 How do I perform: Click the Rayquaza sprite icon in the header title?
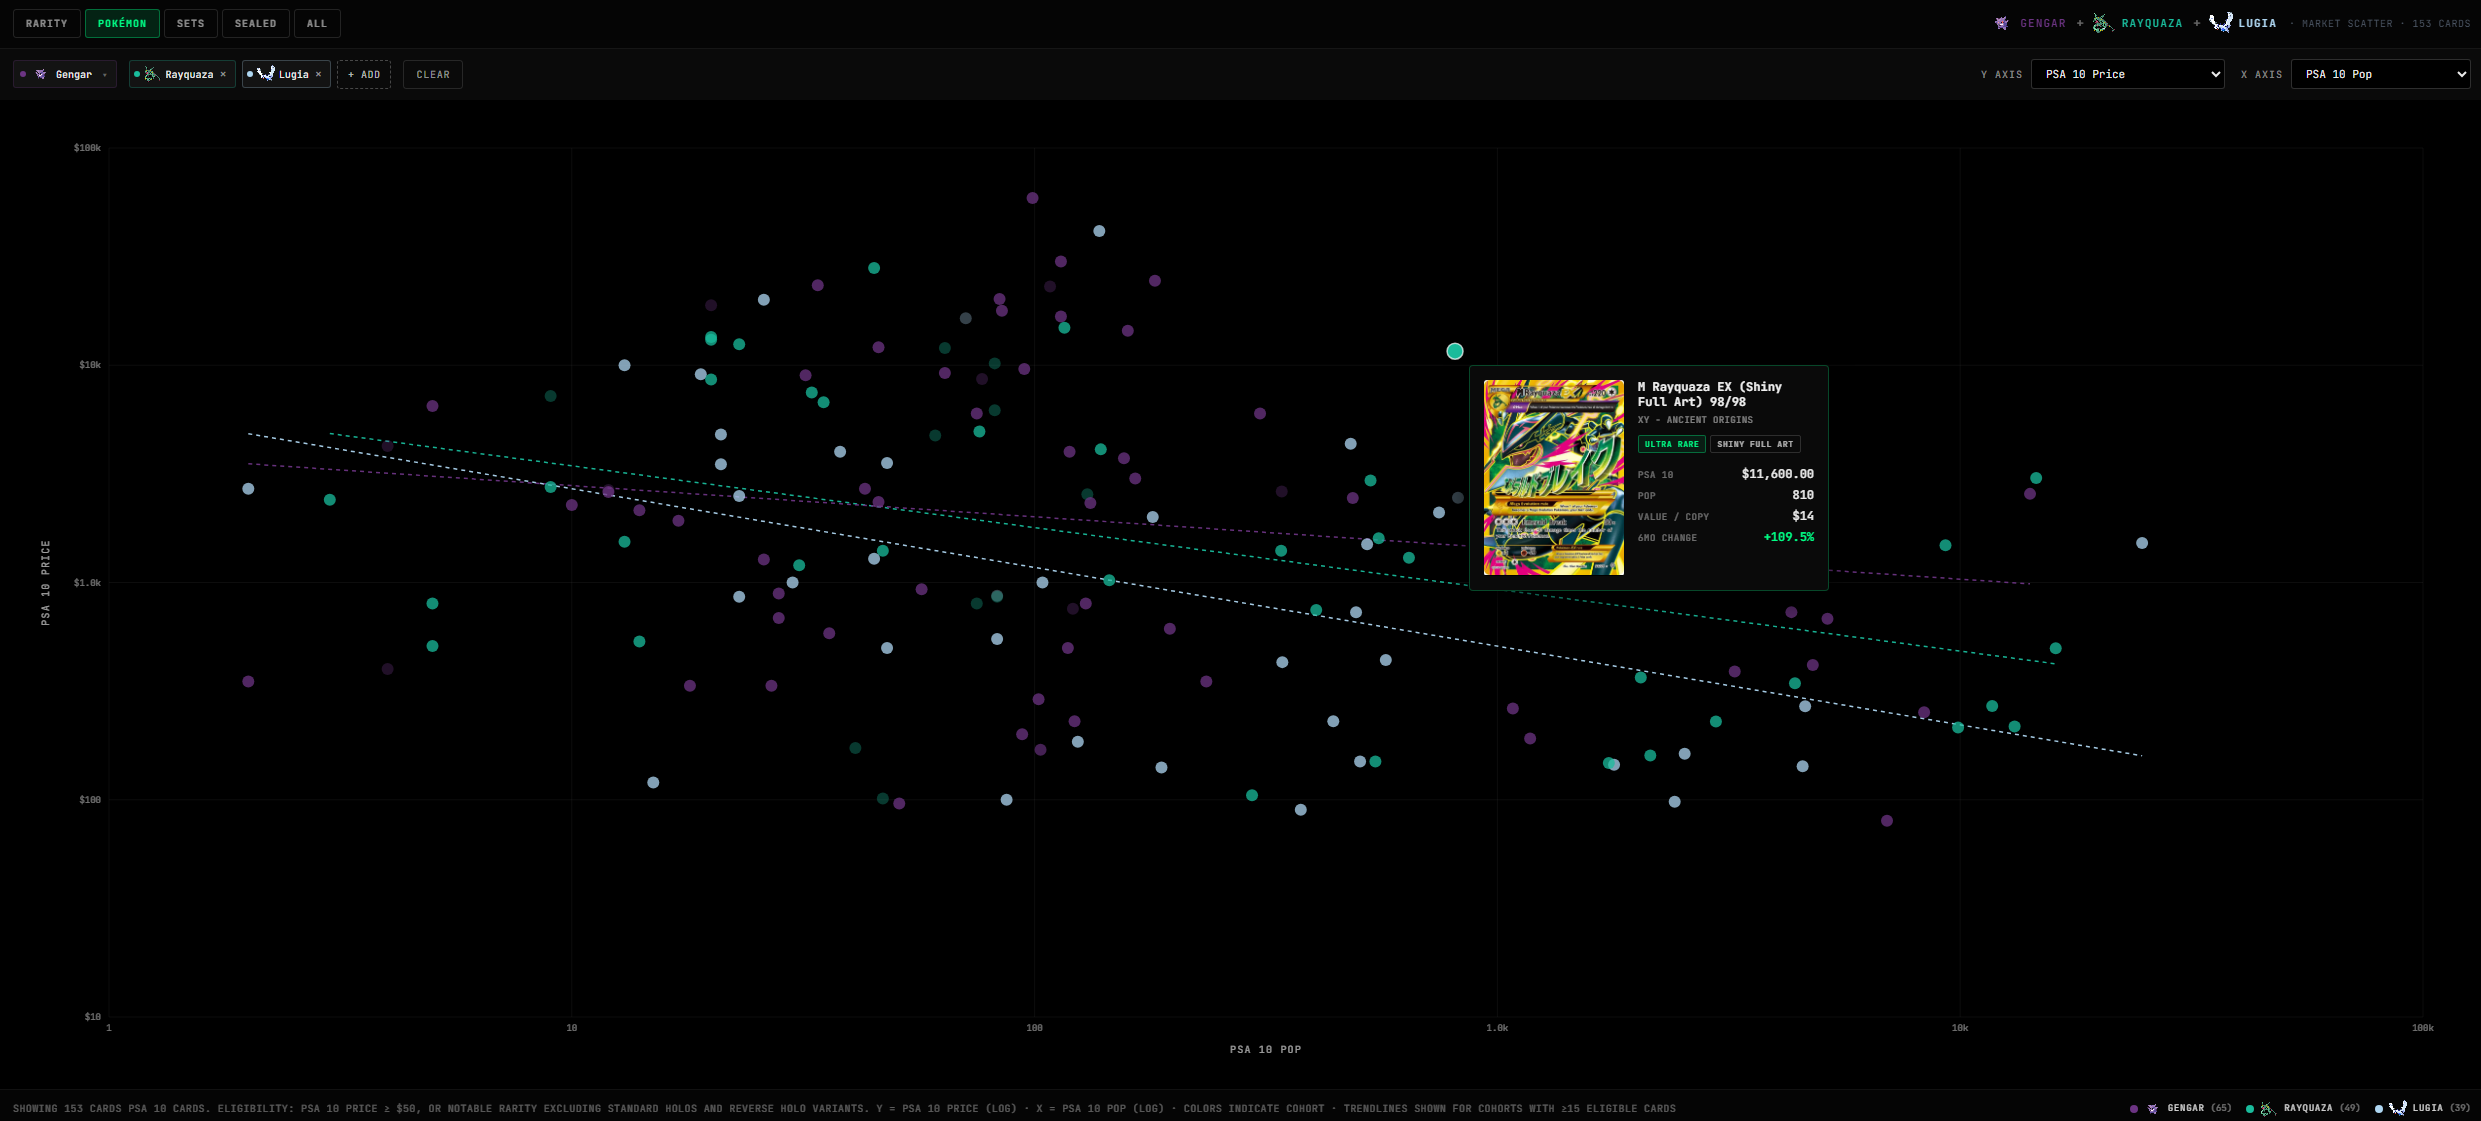coord(2102,23)
